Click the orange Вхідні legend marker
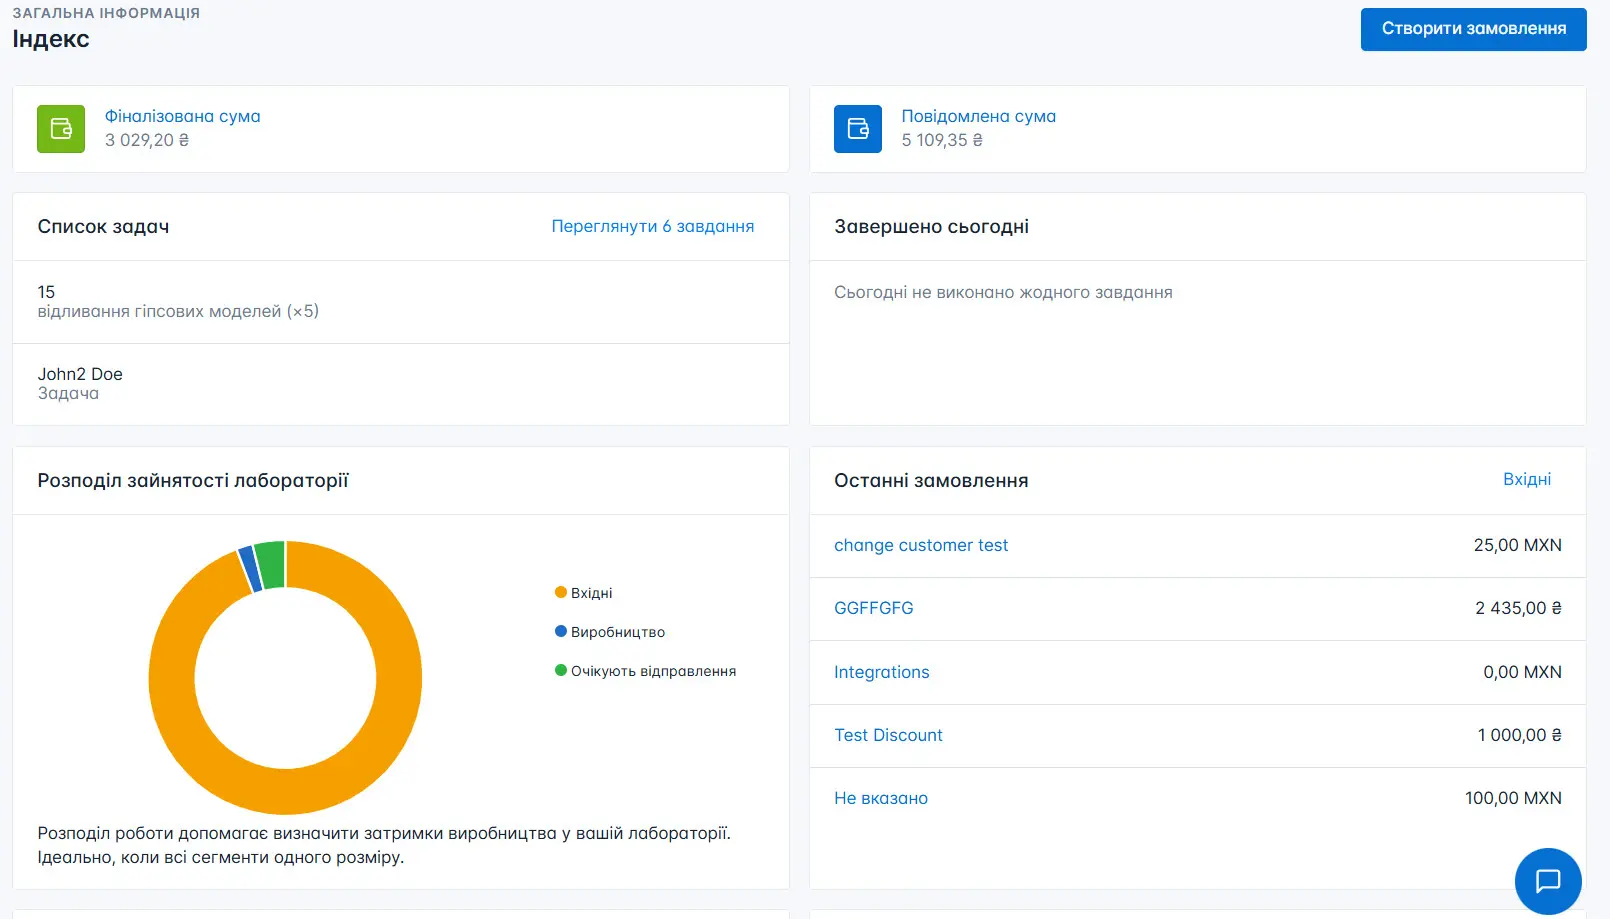Viewport: 1610px width, 919px height. point(560,591)
